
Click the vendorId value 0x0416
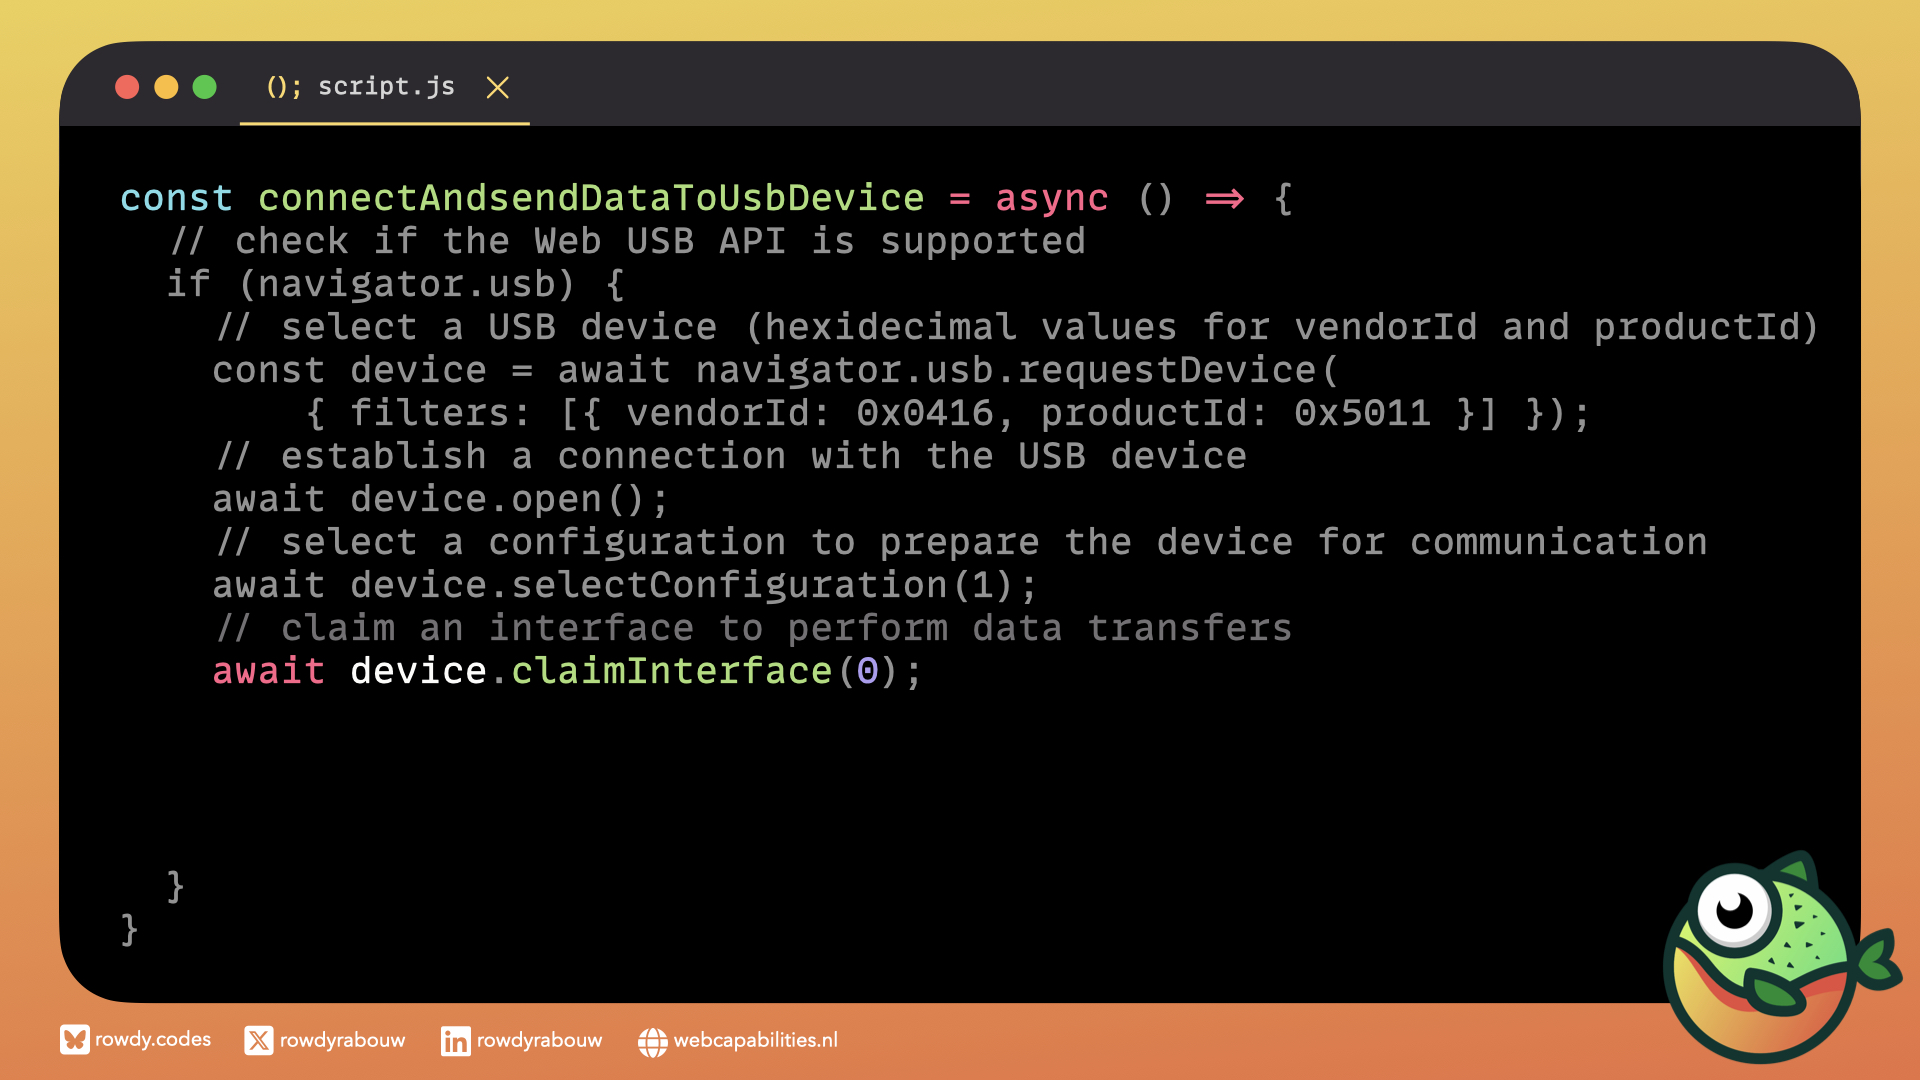[x=925, y=413]
